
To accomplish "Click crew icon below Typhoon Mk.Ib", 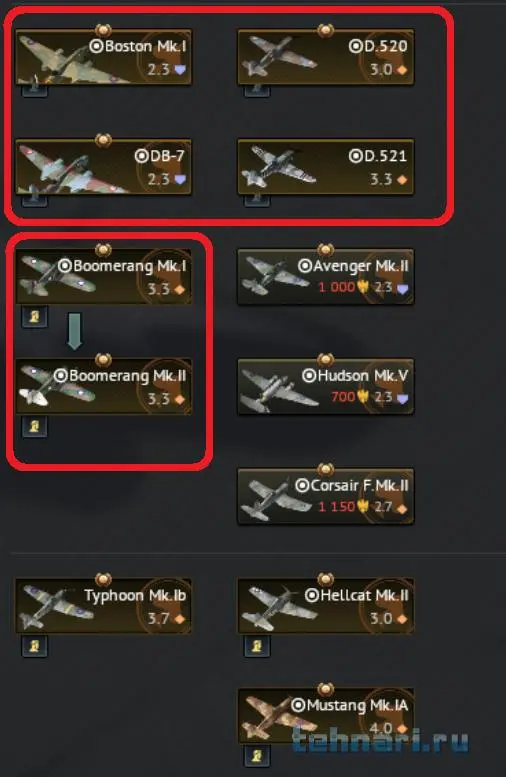I will [35, 646].
